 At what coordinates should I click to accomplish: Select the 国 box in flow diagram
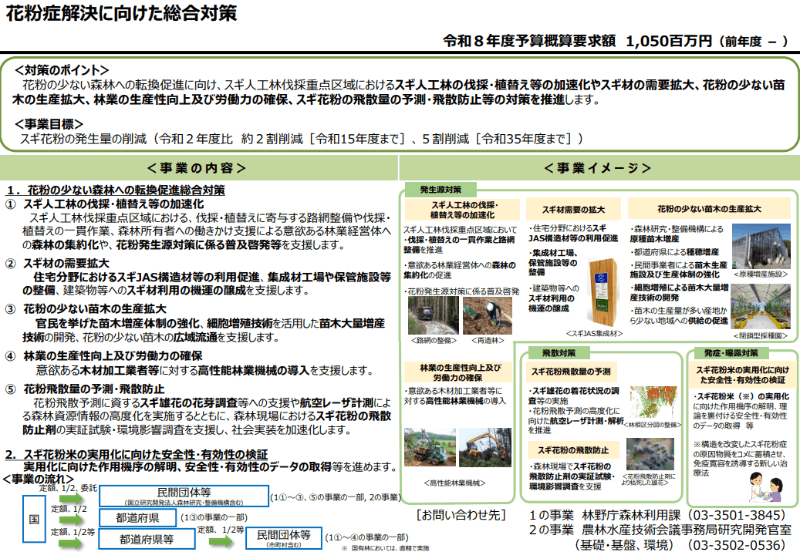point(33,519)
